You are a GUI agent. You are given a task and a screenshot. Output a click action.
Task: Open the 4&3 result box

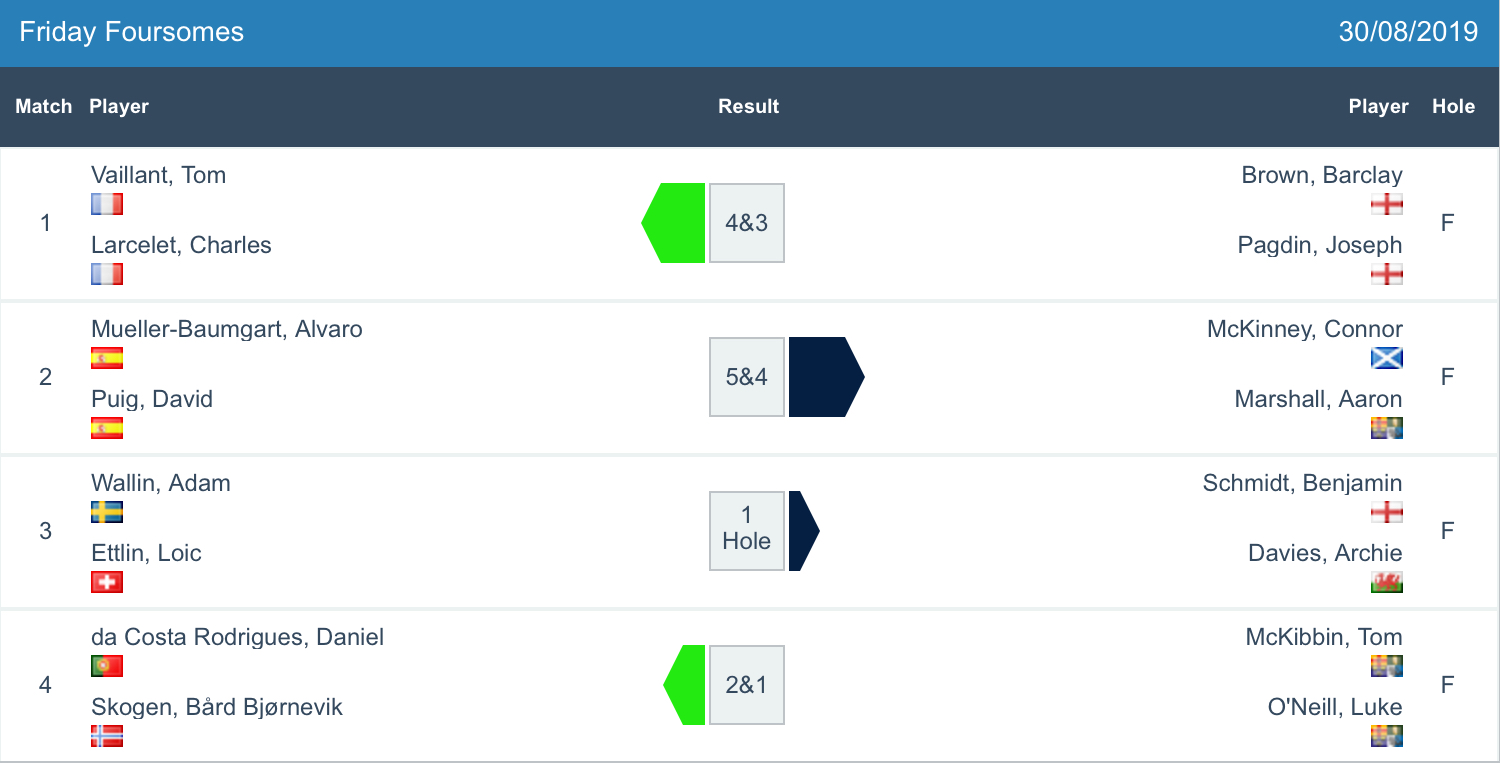coord(747,223)
